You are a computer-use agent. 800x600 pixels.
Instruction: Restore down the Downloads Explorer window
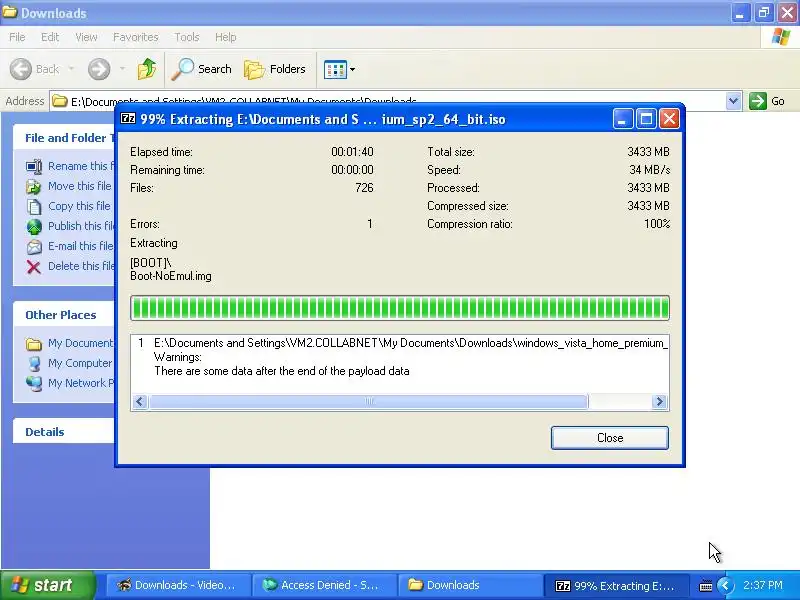tap(763, 13)
